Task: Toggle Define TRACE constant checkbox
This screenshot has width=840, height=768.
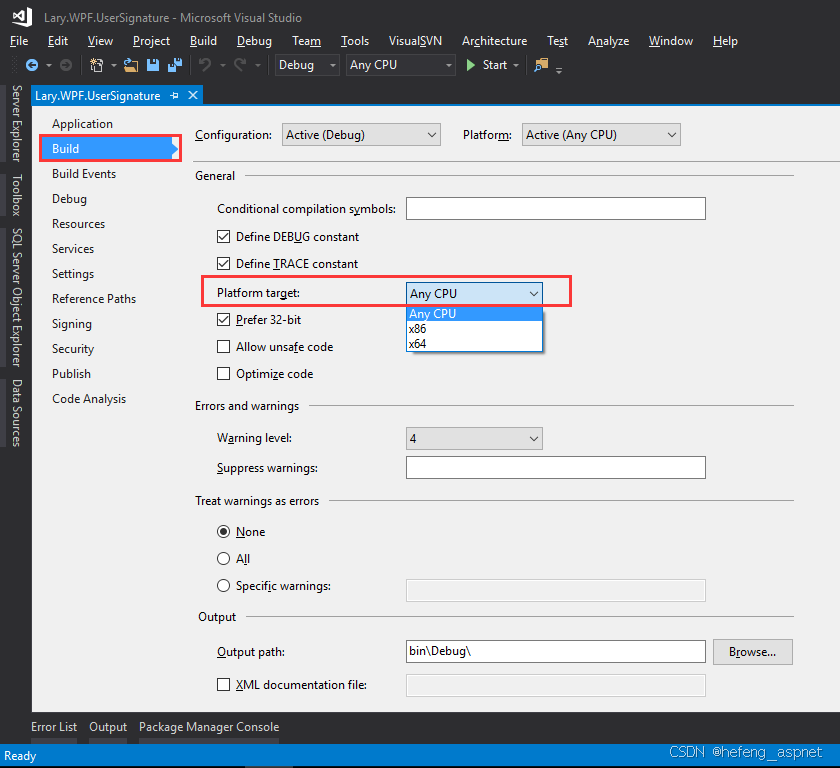Action: click(223, 263)
